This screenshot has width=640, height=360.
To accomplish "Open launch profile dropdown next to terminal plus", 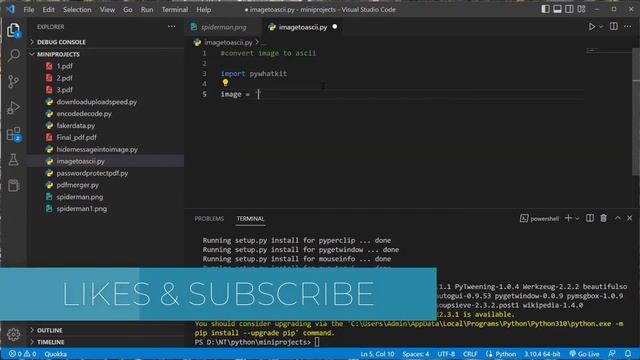I will [x=577, y=219].
